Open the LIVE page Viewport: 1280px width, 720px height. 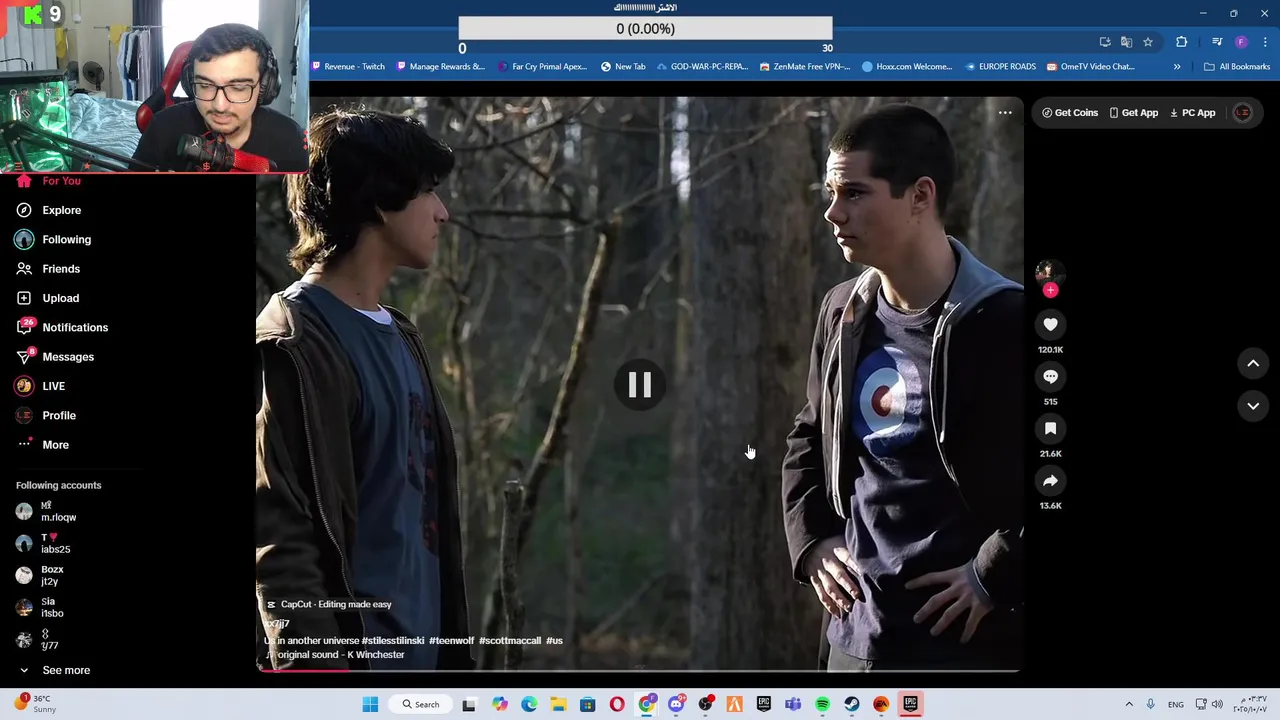click(40, 386)
